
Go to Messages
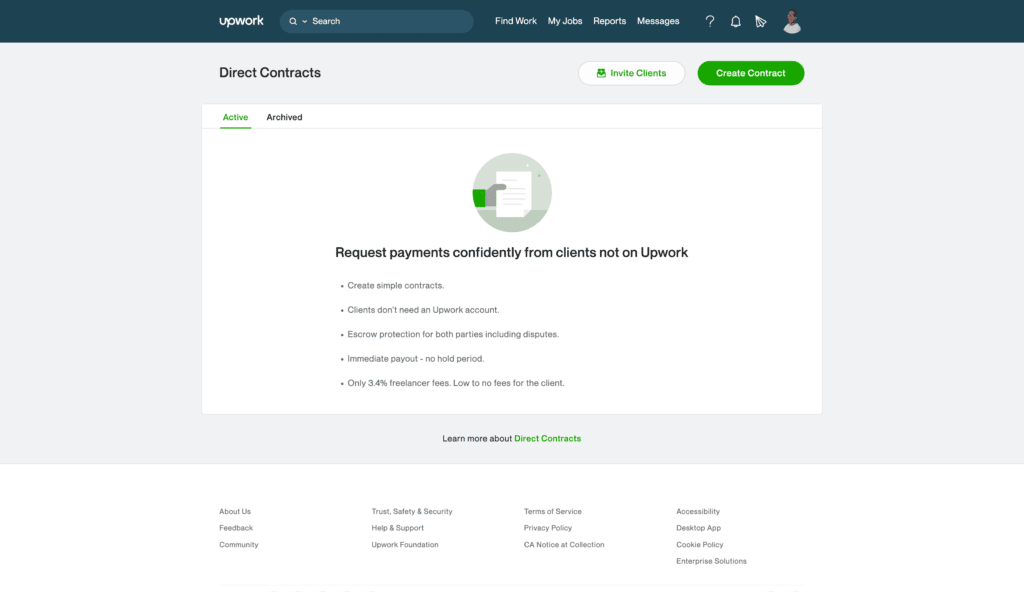(x=658, y=21)
